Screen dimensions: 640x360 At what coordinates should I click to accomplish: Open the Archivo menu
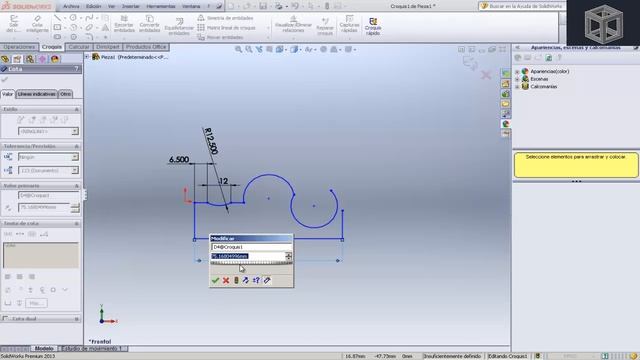[x=71, y=6]
